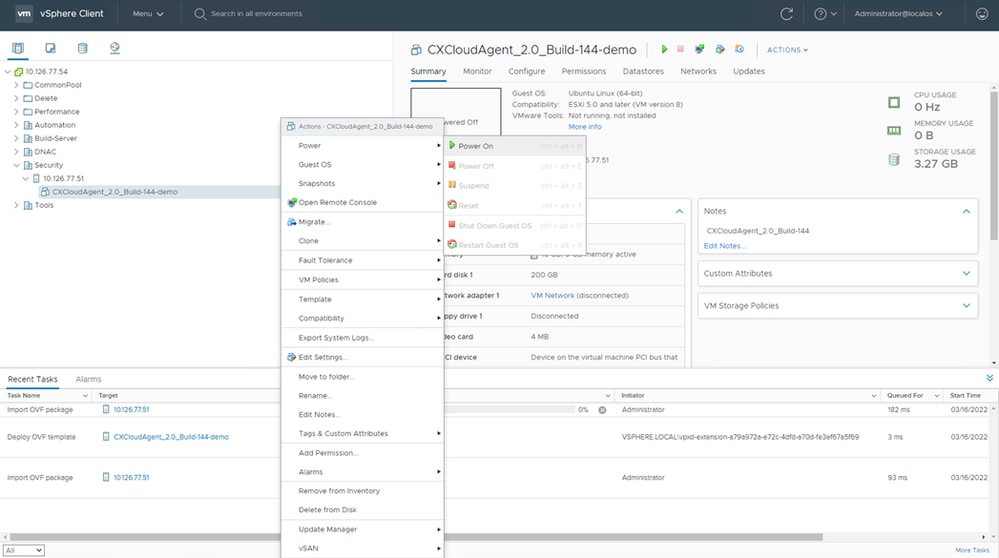This screenshot has height=558, width=999.
Task: Choose Open Remote Console from context menu
Action: 363,203
